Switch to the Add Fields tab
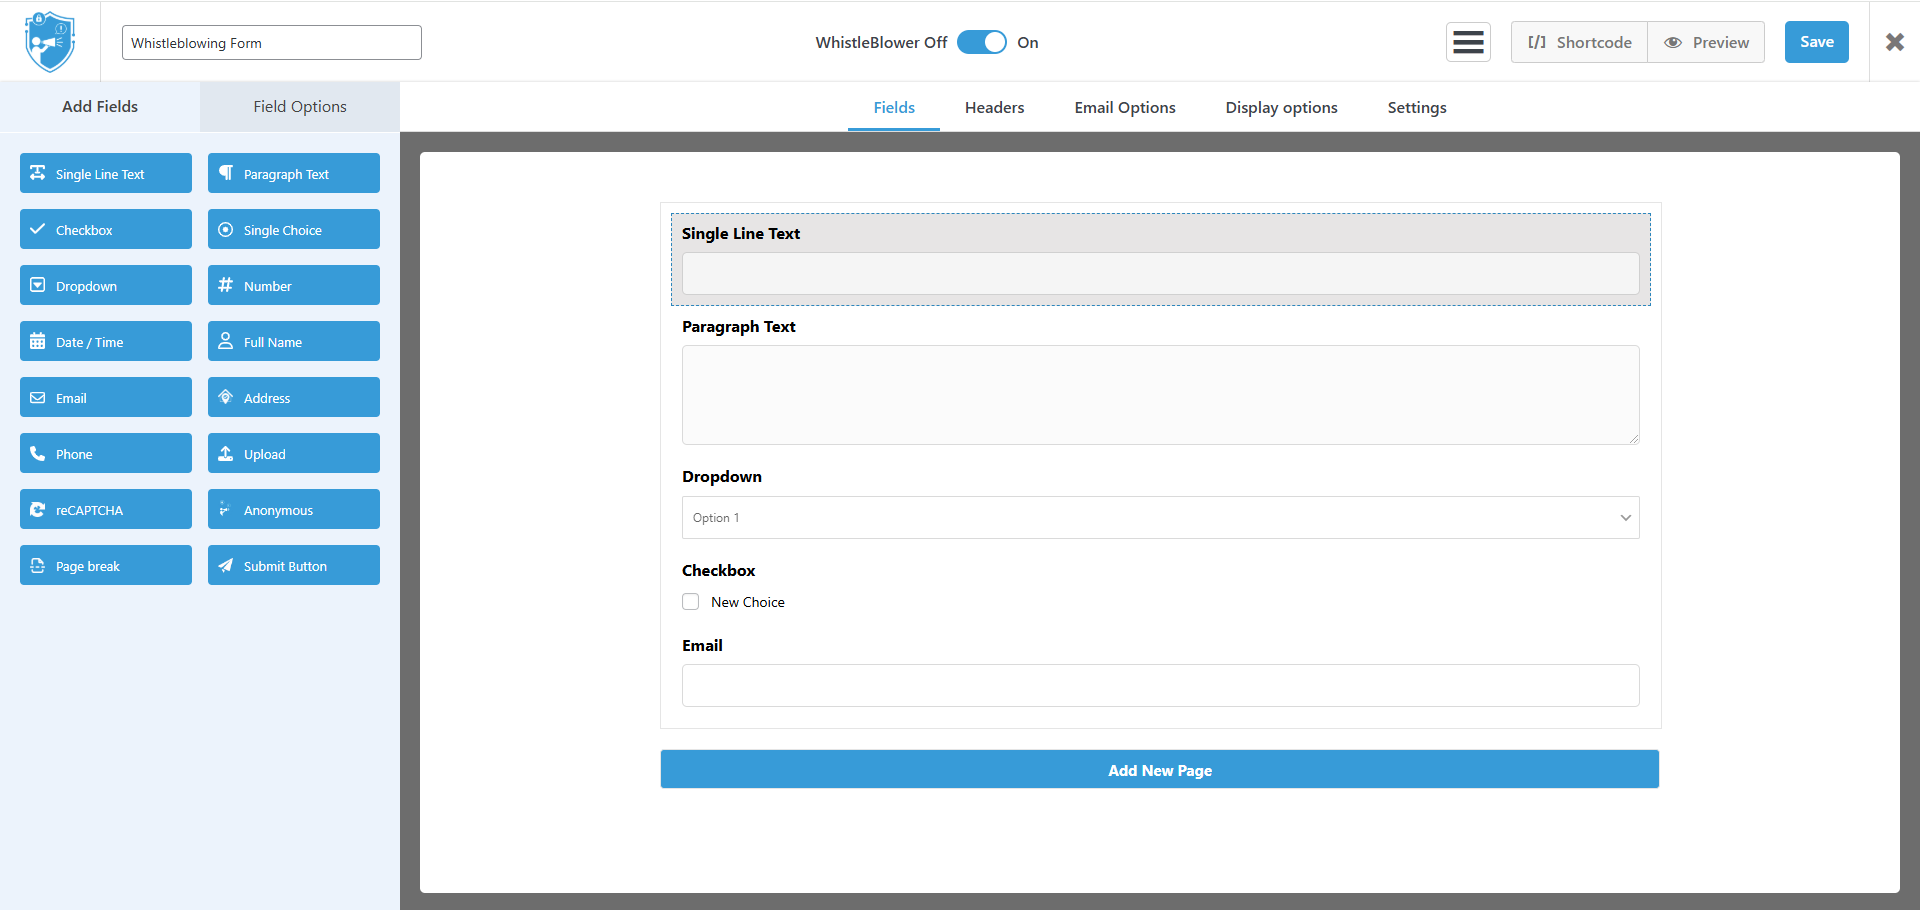This screenshot has width=1920, height=910. pos(100,107)
